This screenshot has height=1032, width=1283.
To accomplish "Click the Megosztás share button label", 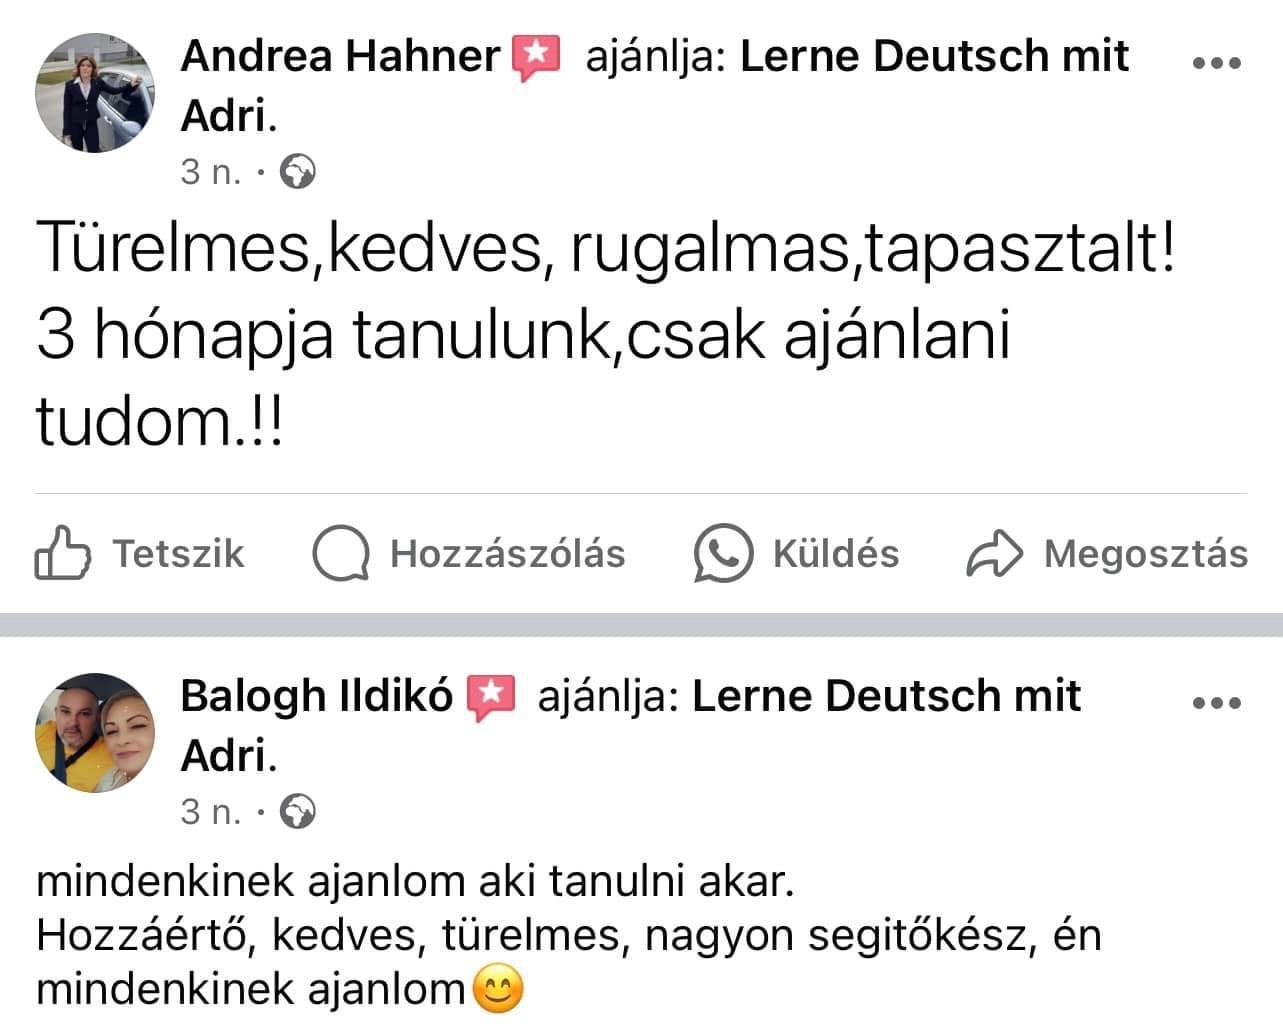I will point(1145,554).
